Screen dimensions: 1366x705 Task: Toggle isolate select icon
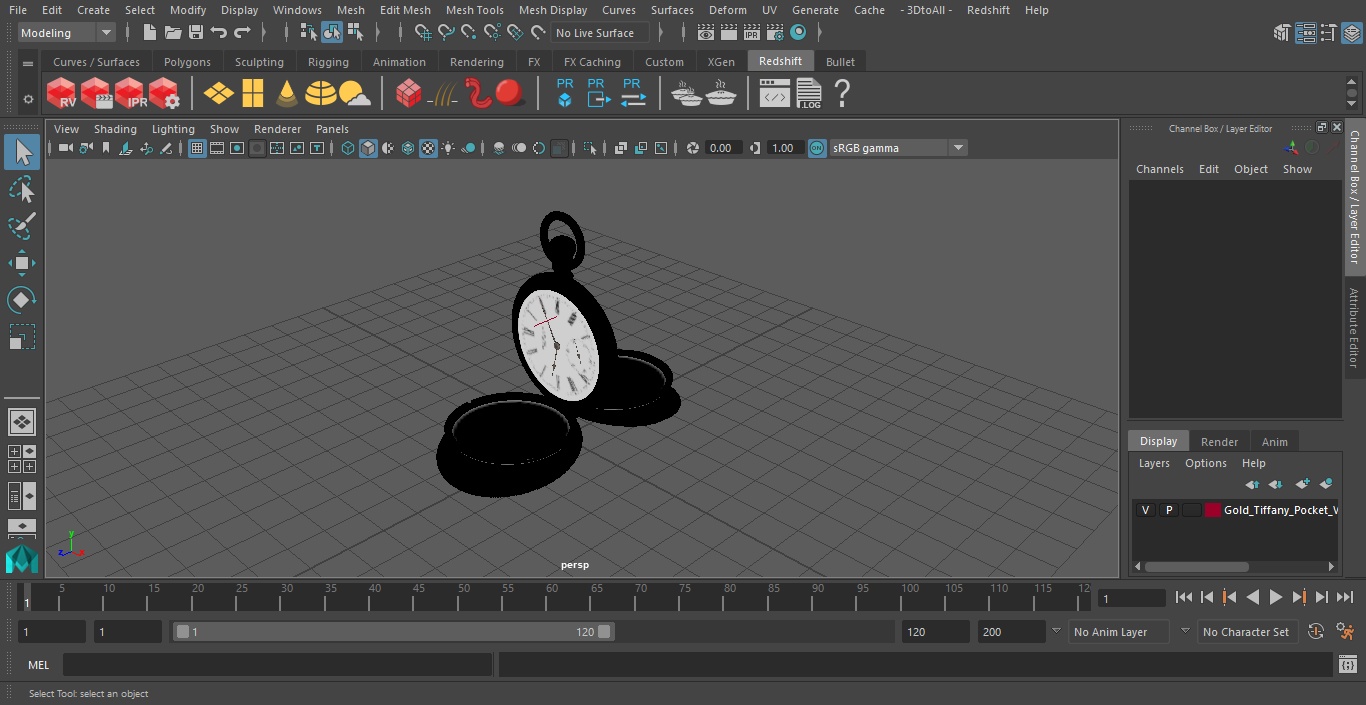tap(590, 148)
